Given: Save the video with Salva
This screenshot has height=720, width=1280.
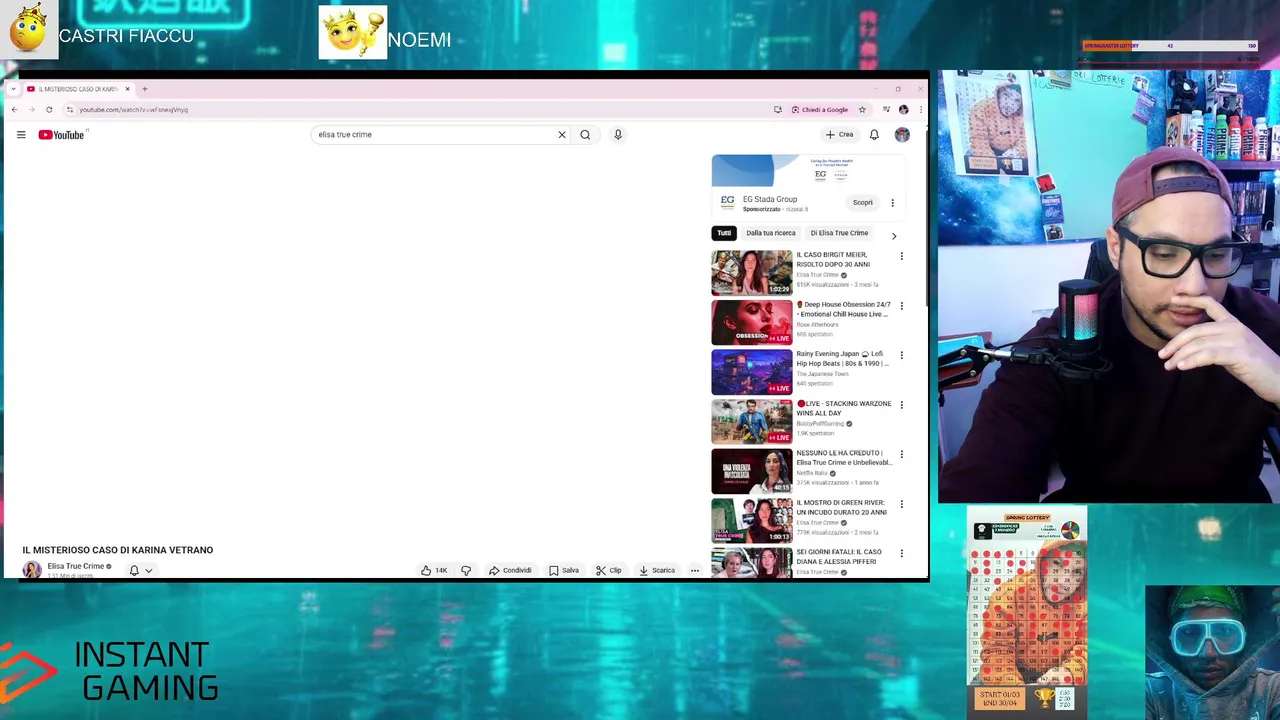Looking at the screenshot, I should tap(564, 570).
